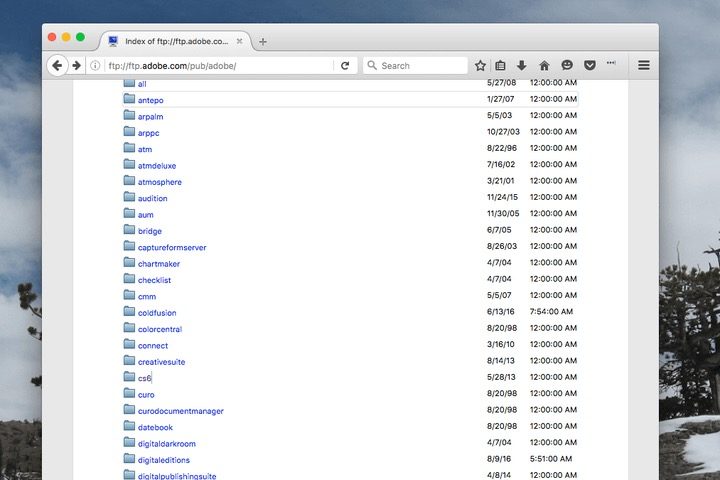Bookmark this page with the star icon
This screenshot has height=480, width=720.
pyautogui.click(x=480, y=65)
